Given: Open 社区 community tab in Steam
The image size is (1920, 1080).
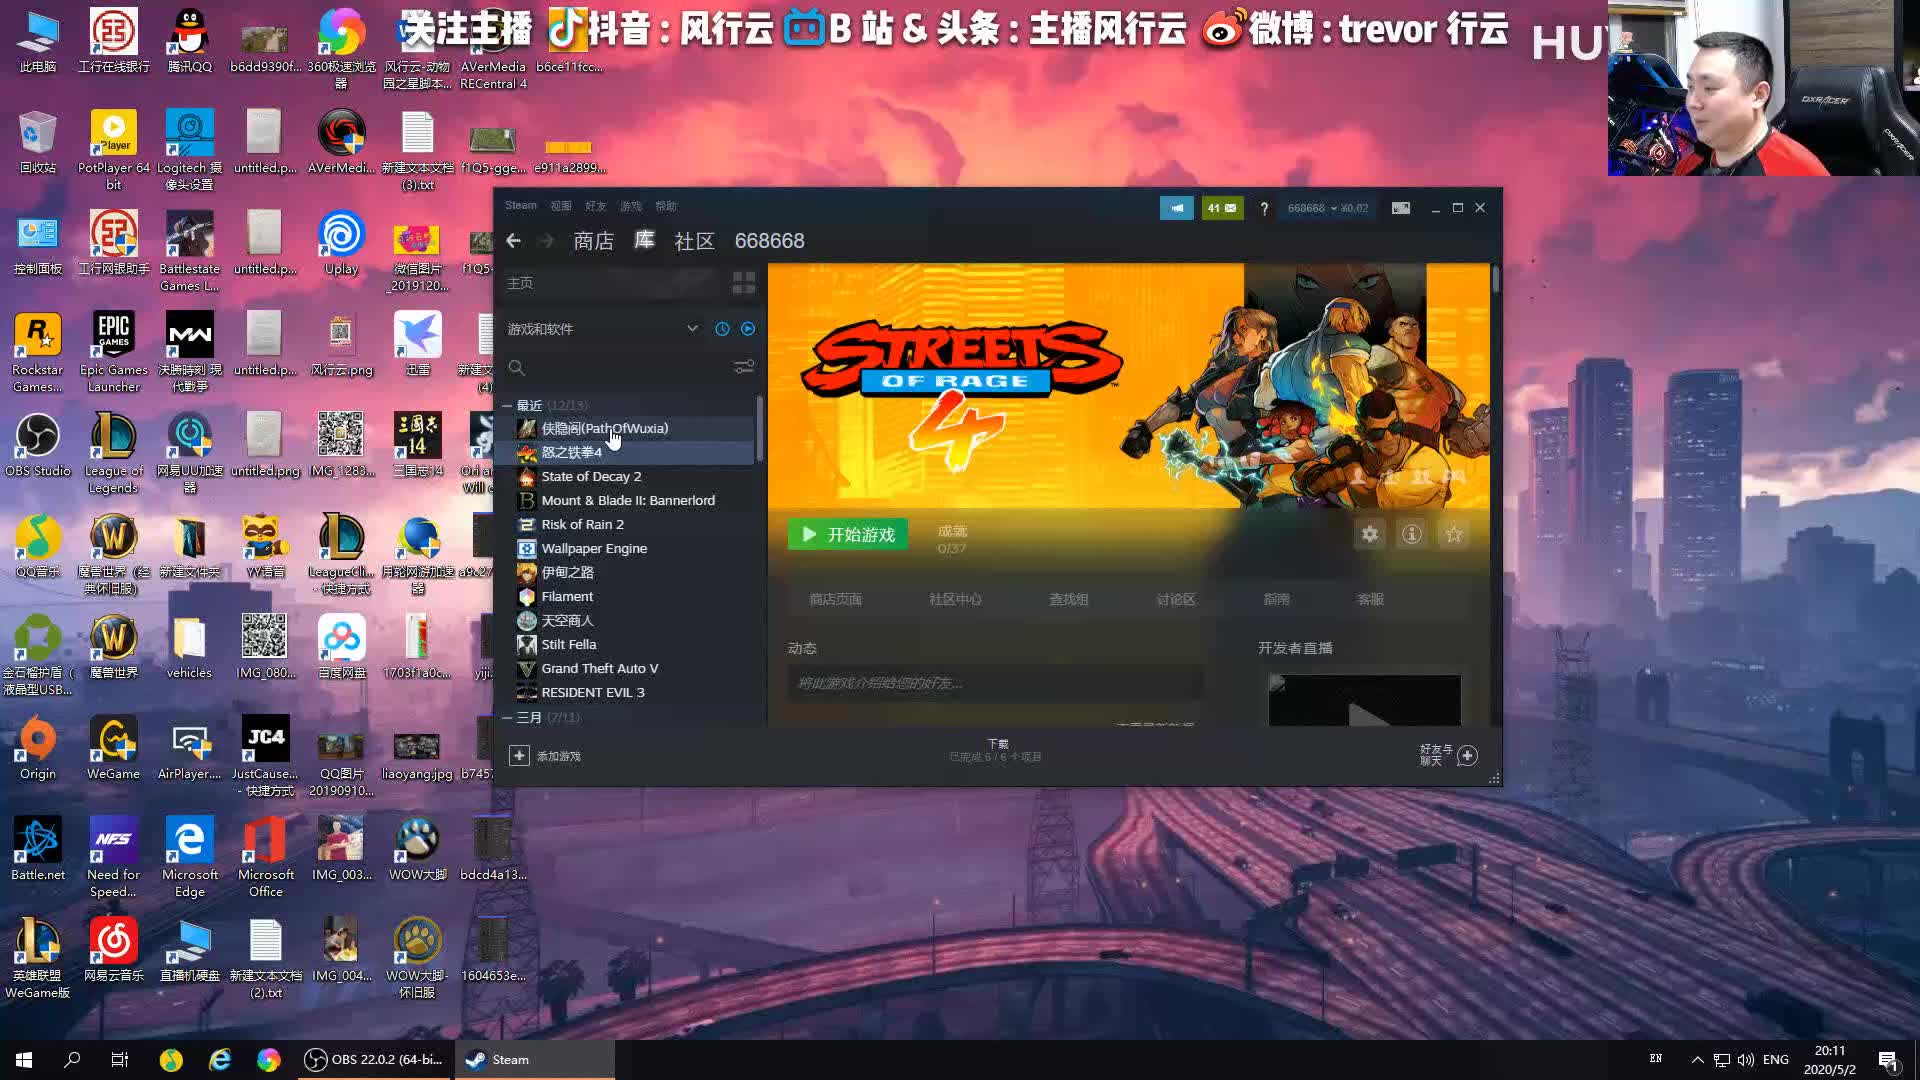Looking at the screenshot, I should click(692, 240).
